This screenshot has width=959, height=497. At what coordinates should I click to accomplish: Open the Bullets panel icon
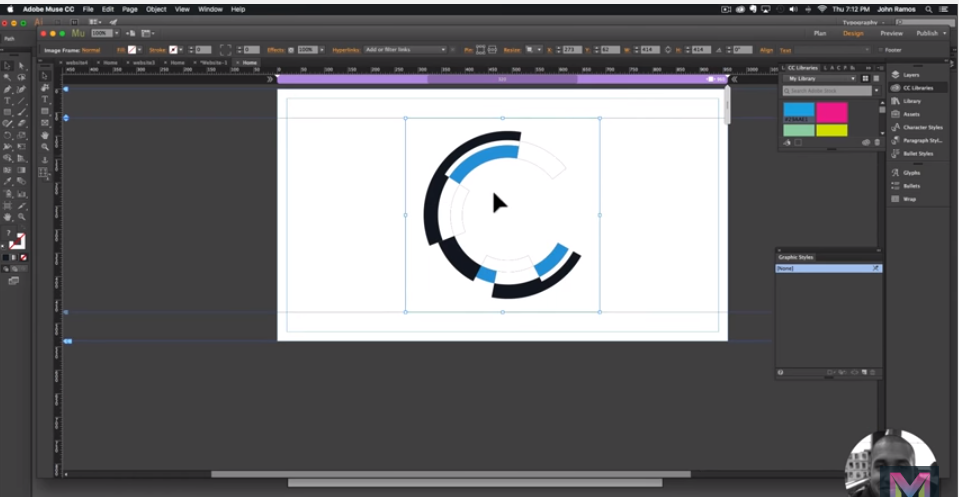[896, 186]
